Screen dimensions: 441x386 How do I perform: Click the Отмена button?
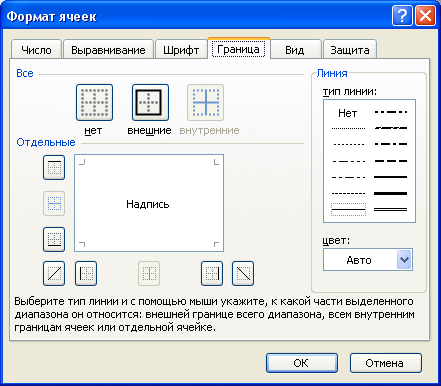coord(385,363)
